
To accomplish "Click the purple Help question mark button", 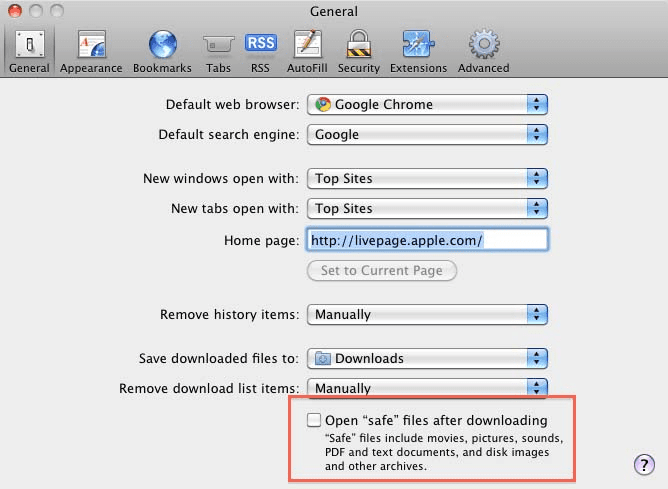I will [645, 464].
